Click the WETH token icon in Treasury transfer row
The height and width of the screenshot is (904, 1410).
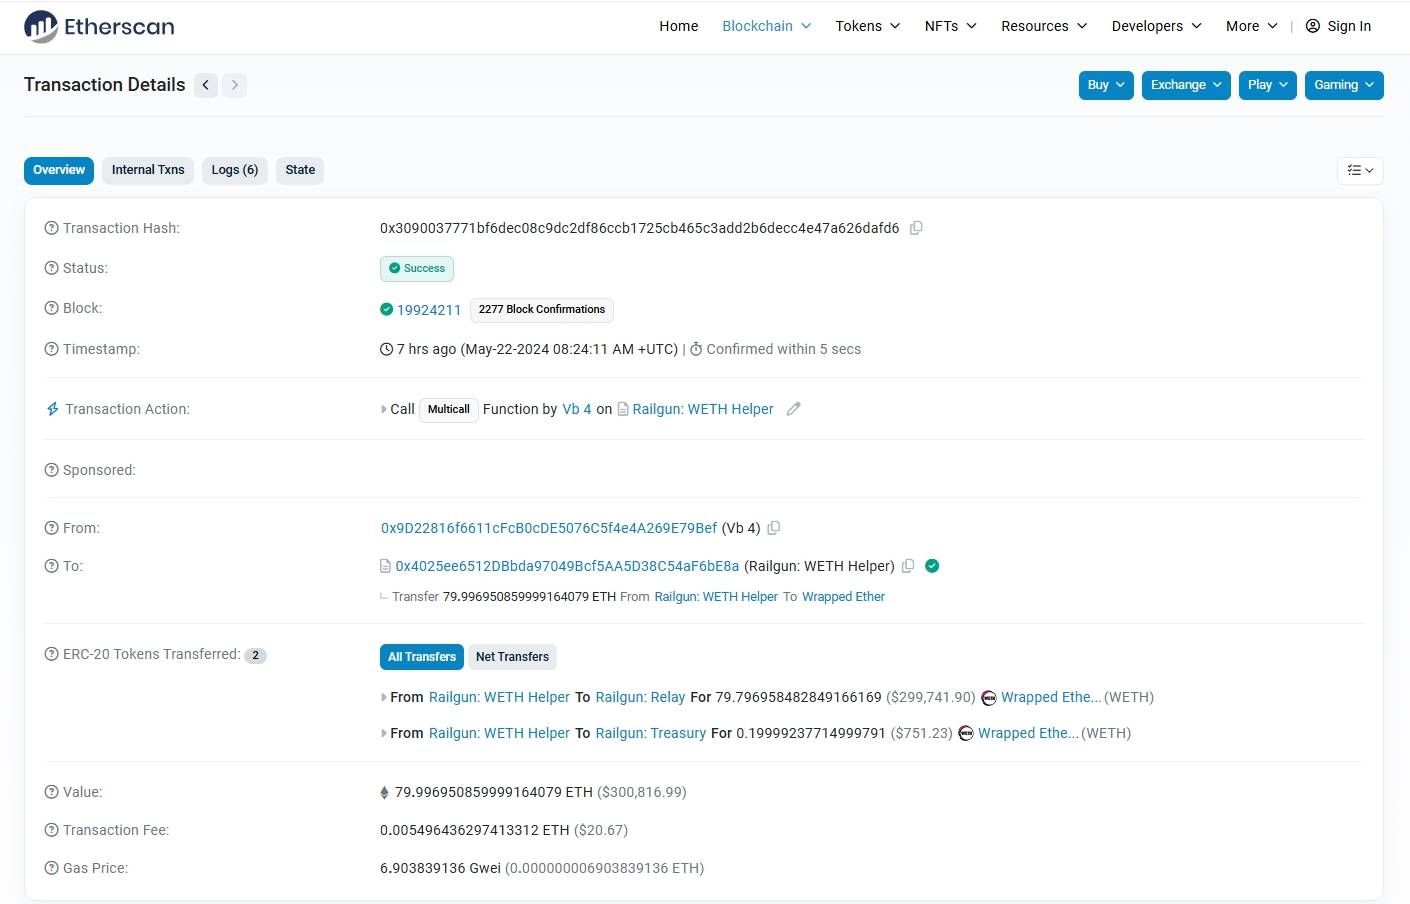[966, 734]
